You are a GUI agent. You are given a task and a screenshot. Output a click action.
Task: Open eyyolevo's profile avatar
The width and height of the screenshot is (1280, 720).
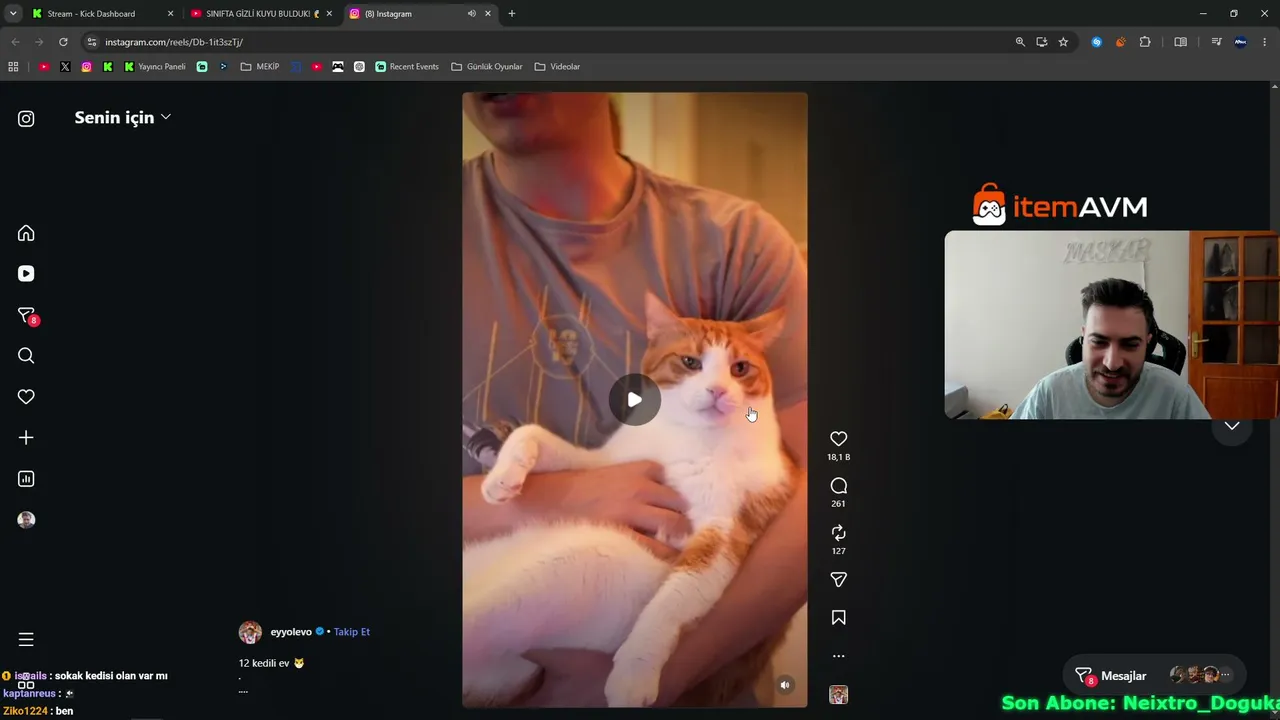click(x=250, y=632)
